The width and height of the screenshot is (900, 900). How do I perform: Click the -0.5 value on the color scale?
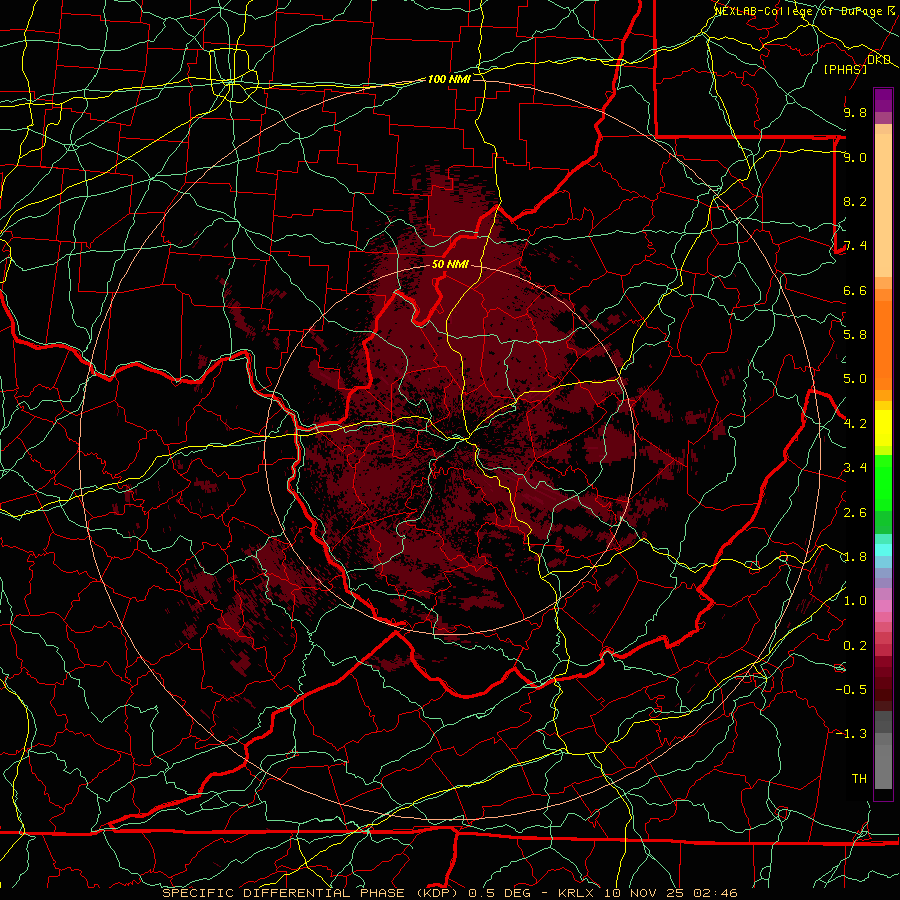tap(851, 690)
